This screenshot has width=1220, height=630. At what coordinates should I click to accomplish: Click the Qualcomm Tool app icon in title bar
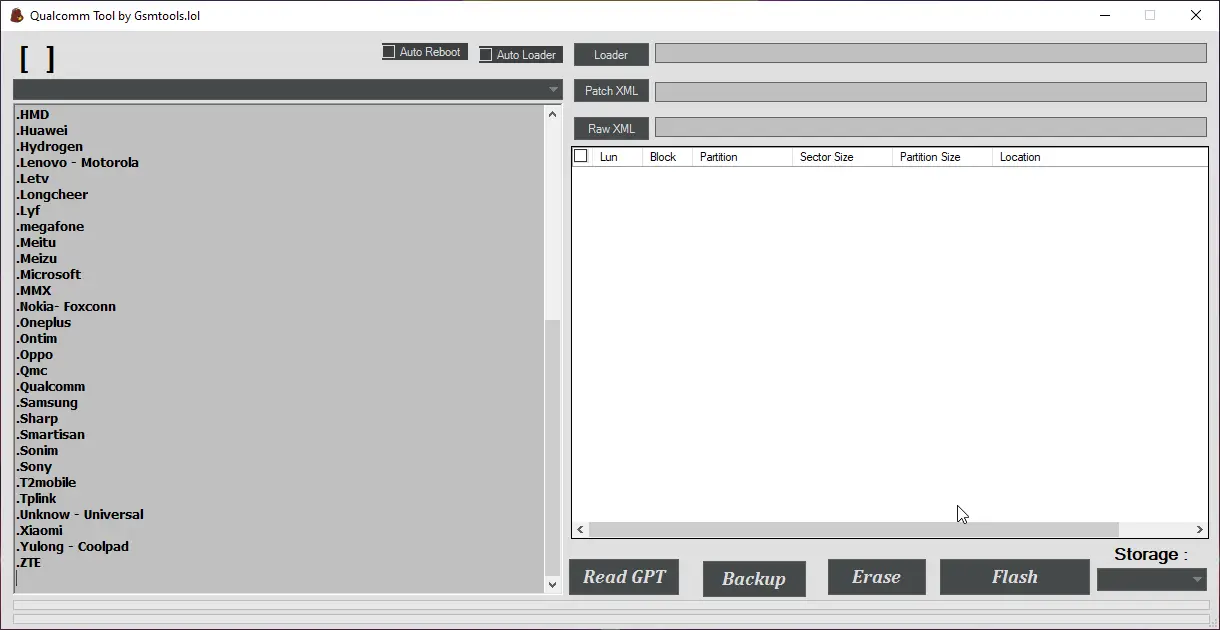17,15
